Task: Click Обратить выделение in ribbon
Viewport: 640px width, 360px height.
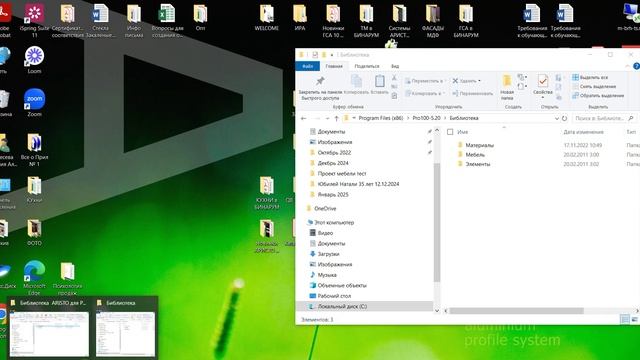Action: (598, 96)
